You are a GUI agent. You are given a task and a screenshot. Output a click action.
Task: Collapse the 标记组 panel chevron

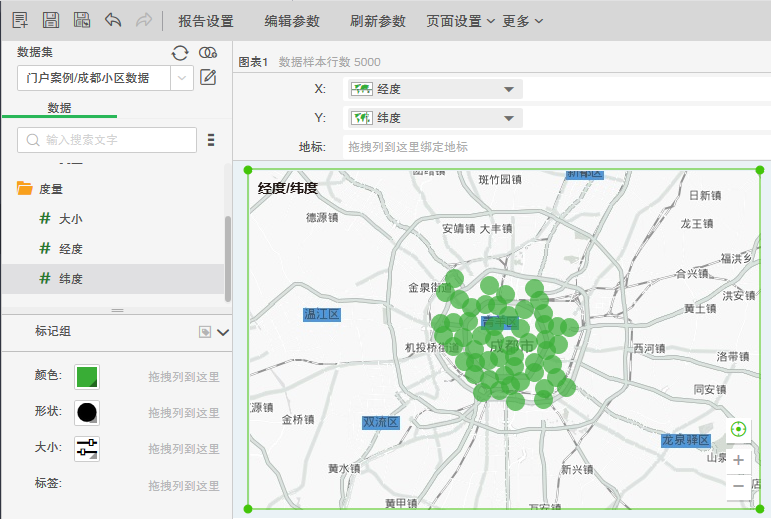point(223,333)
